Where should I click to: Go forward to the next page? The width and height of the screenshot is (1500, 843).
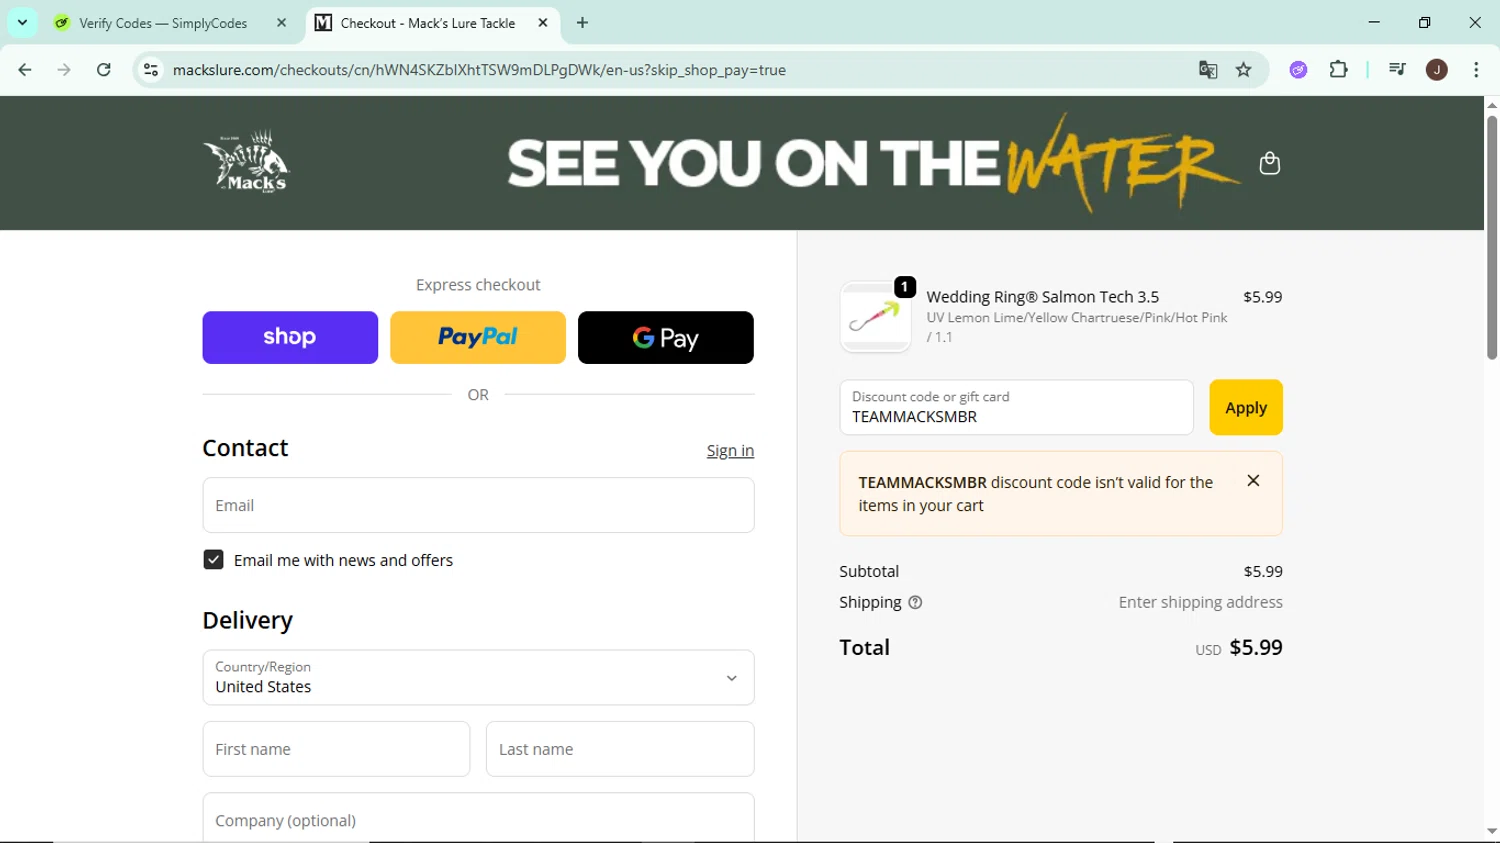[x=64, y=70]
